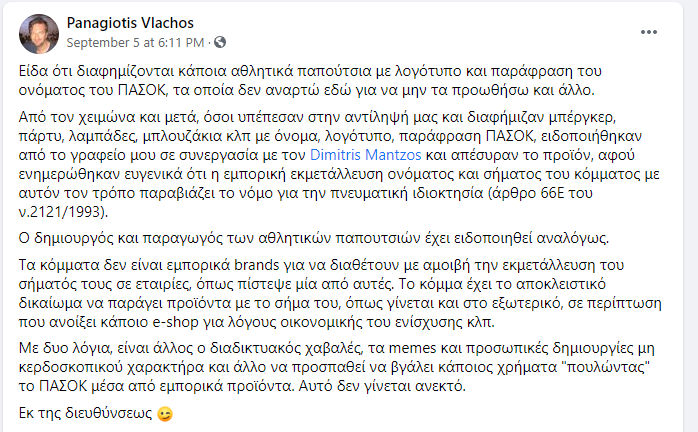Click the paragraph beginning Είδα ότι διαφημίζονται
The width and height of the screenshot is (698, 432).
tap(310, 81)
